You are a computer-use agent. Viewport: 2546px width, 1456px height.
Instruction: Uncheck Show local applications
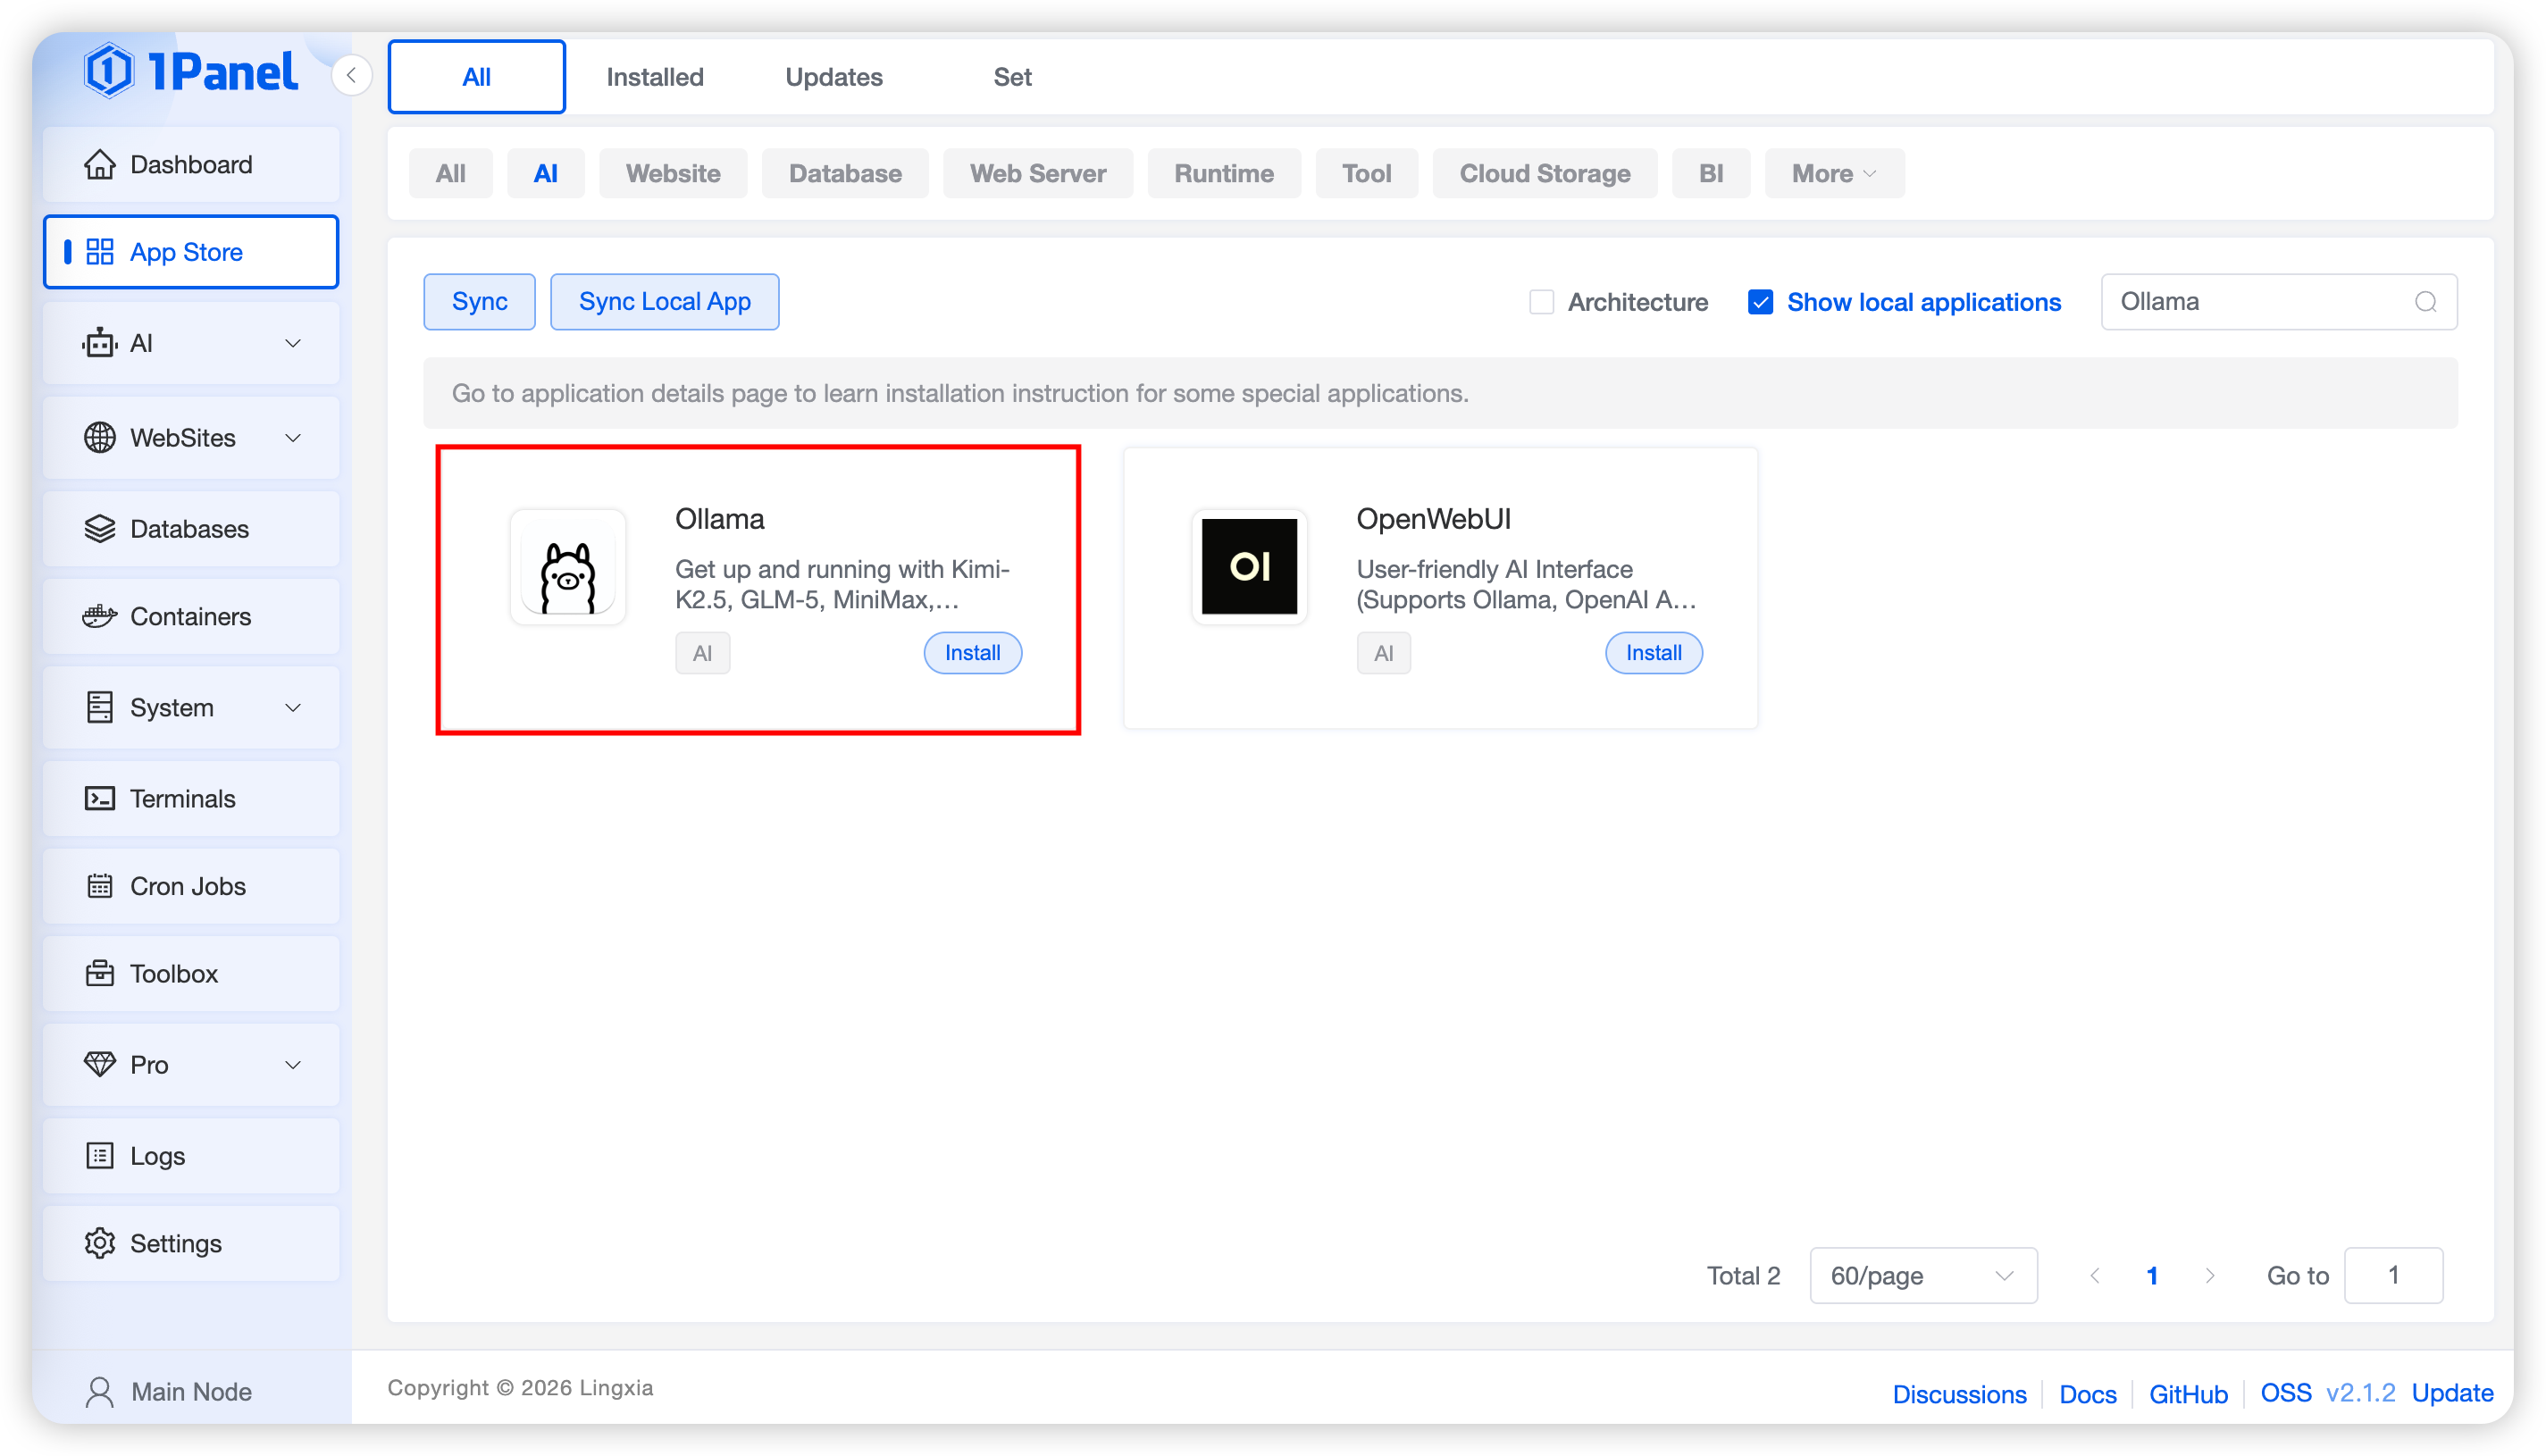click(1760, 302)
